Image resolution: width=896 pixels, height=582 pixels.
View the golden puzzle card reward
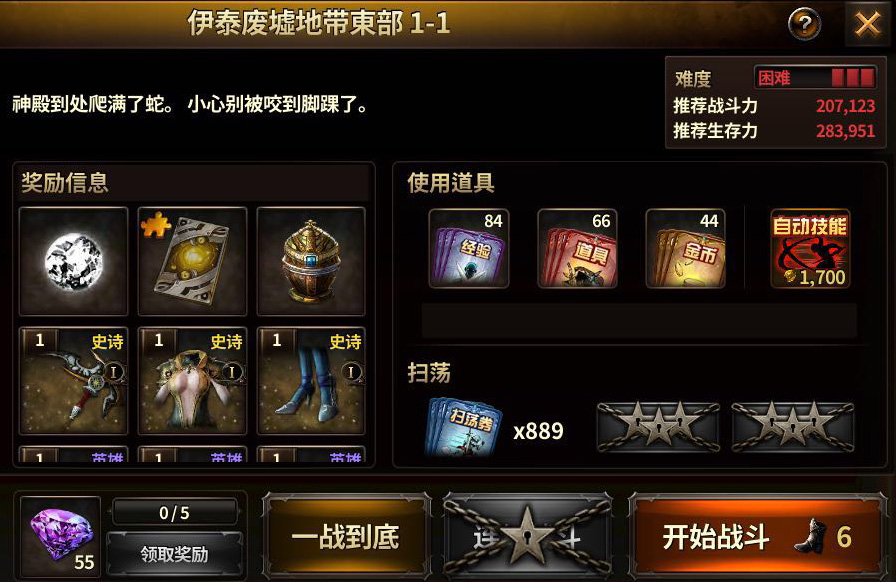click(x=193, y=261)
